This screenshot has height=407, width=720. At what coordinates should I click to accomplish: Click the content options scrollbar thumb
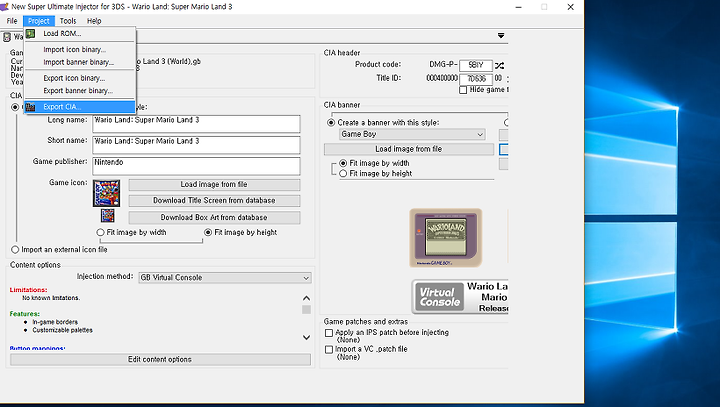tap(306, 310)
